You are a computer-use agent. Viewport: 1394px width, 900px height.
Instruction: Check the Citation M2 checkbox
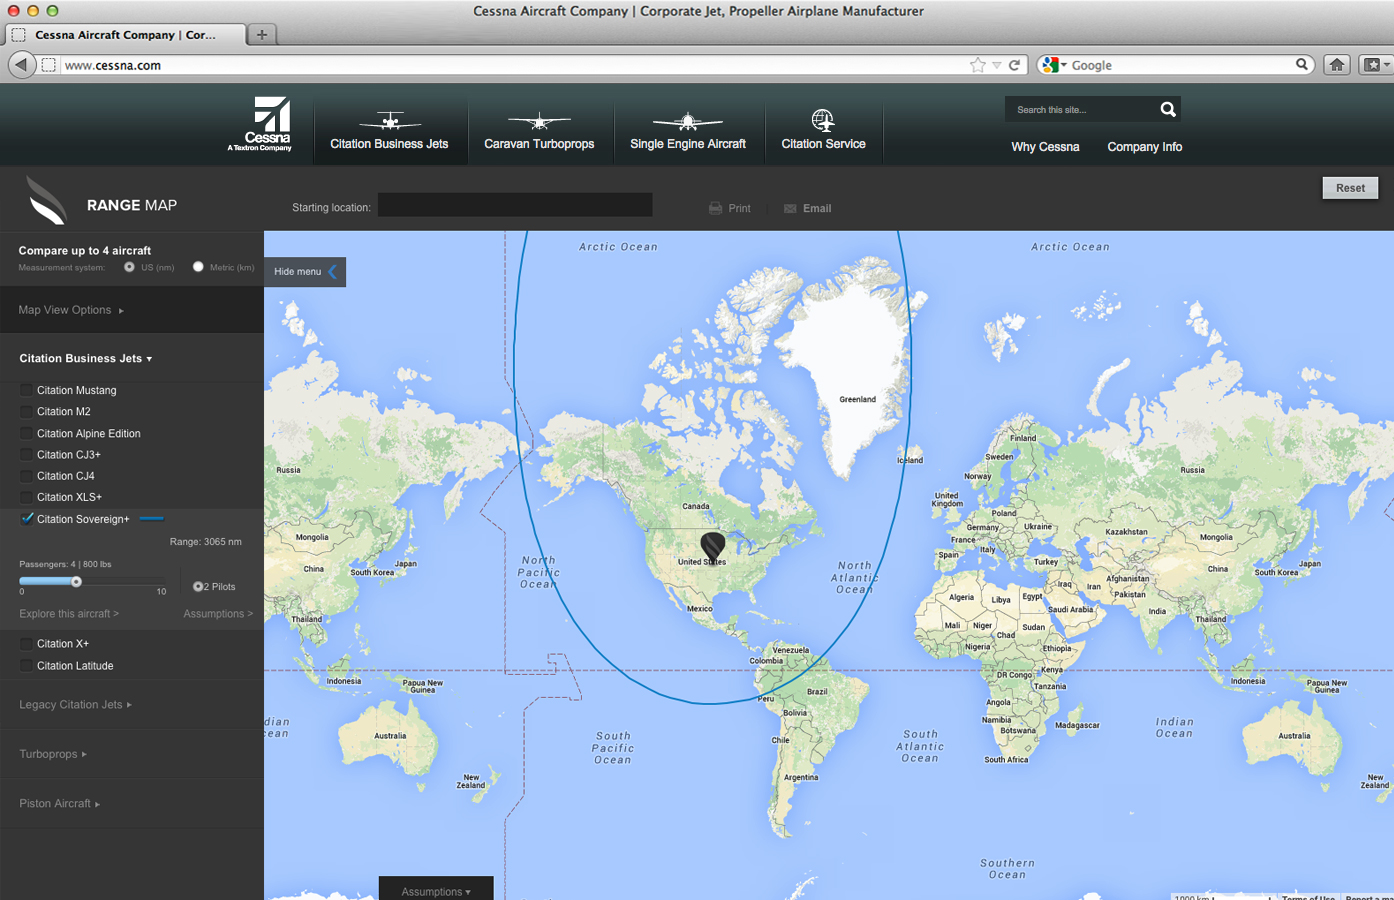[26, 411]
